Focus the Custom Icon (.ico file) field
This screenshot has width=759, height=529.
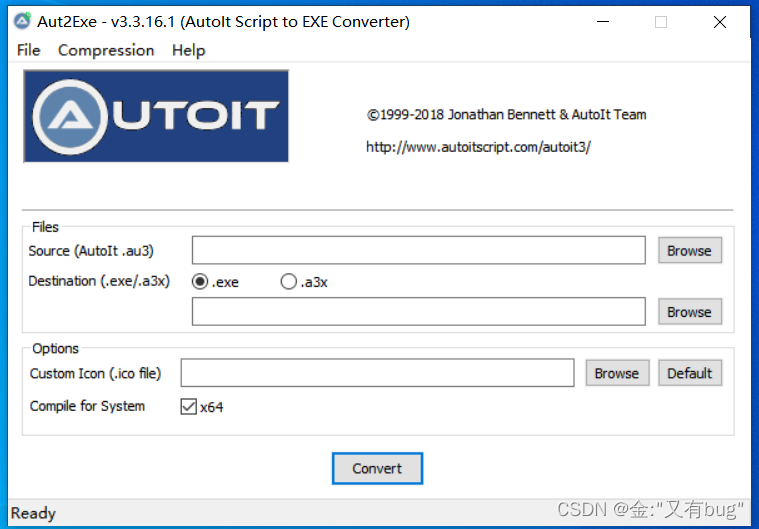pos(378,373)
